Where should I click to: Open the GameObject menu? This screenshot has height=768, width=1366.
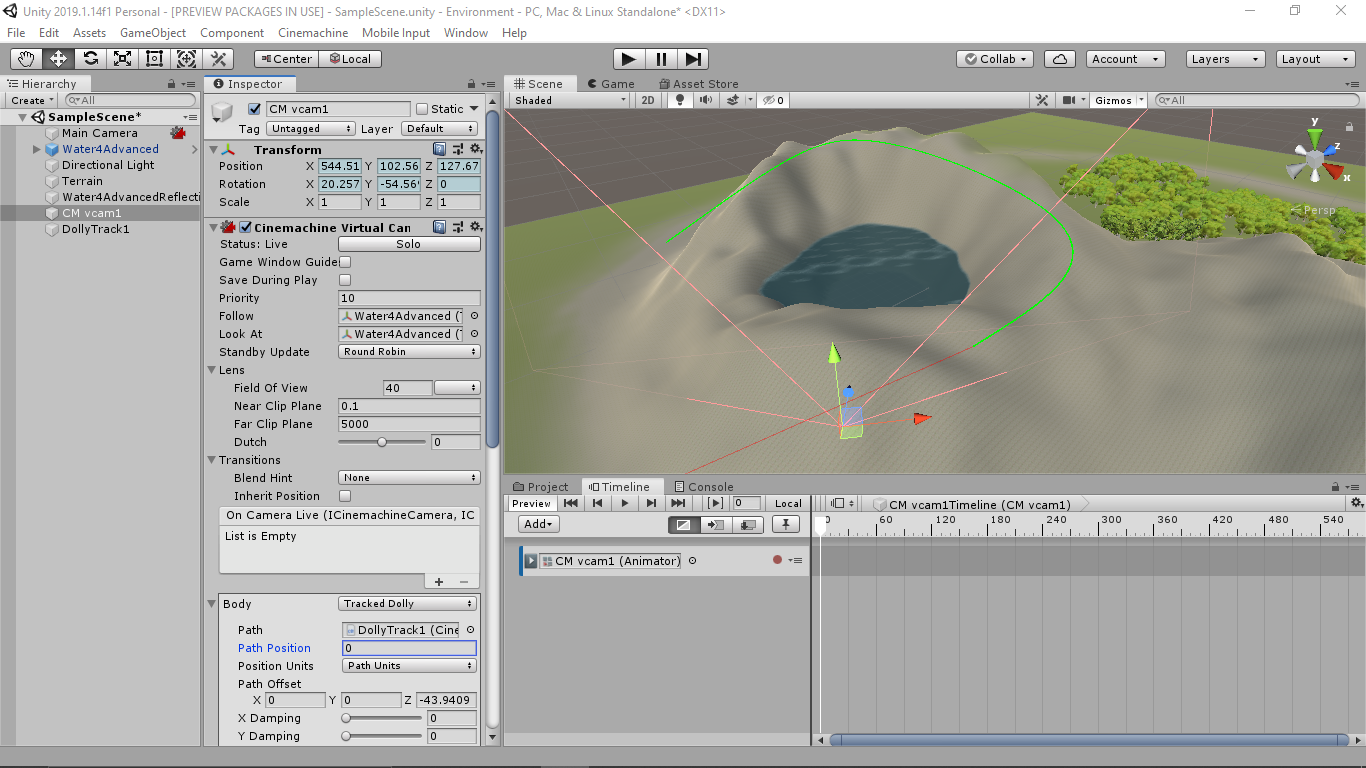tap(153, 32)
